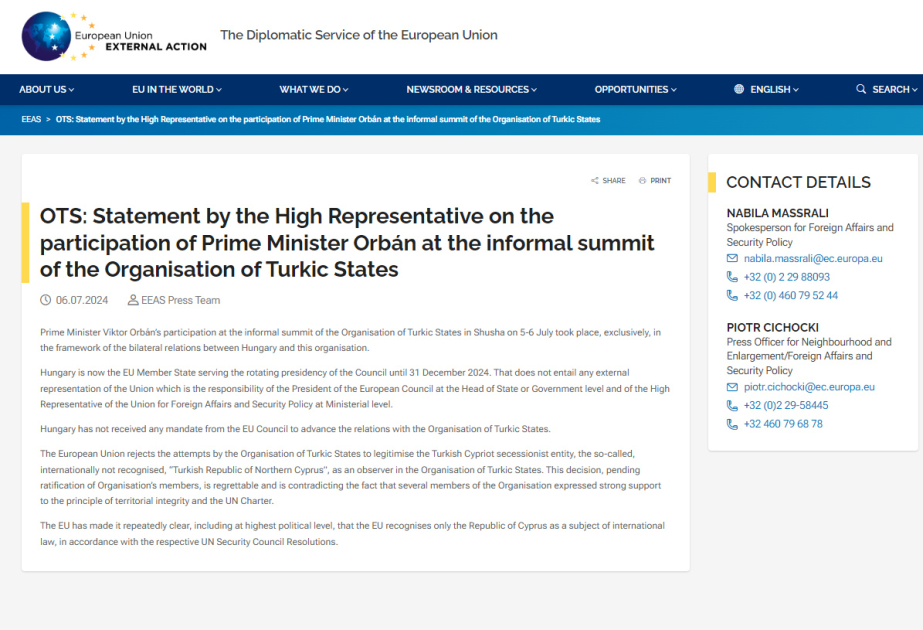Open the Newsroom & Resources menu

pos(472,89)
